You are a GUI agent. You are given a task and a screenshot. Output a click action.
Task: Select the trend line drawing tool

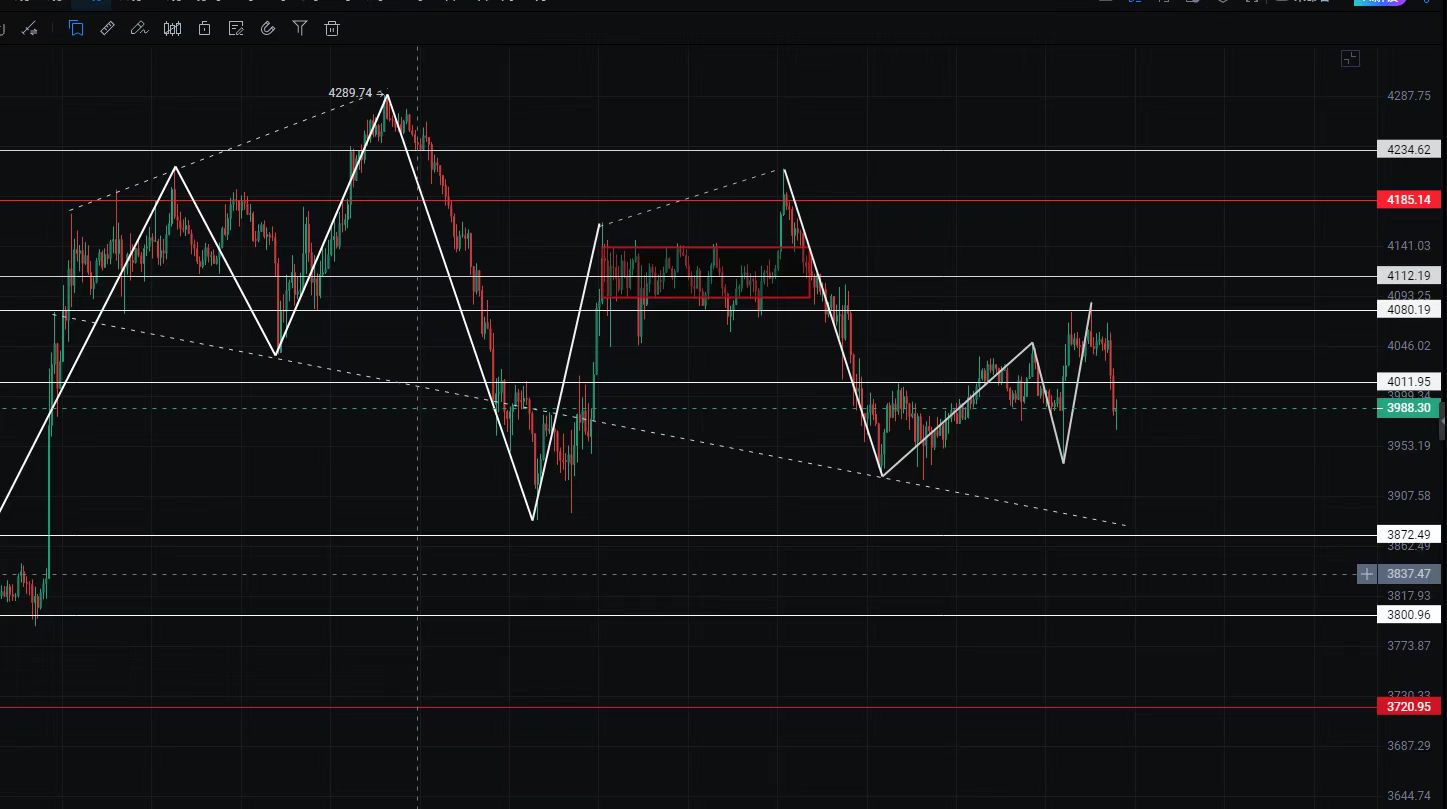[29, 29]
